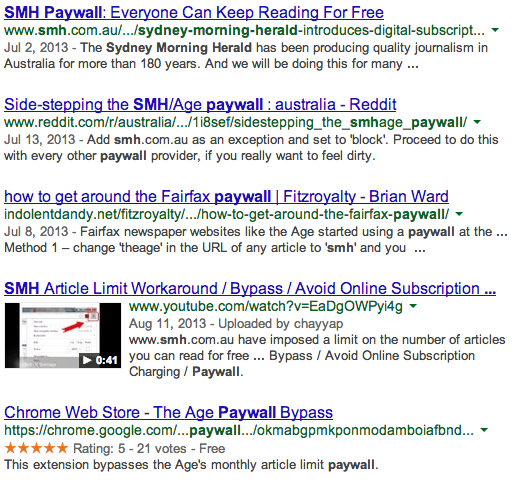Open the Side-stepping the SMH/Age paywall Reddit result

[x=200, y=105]
